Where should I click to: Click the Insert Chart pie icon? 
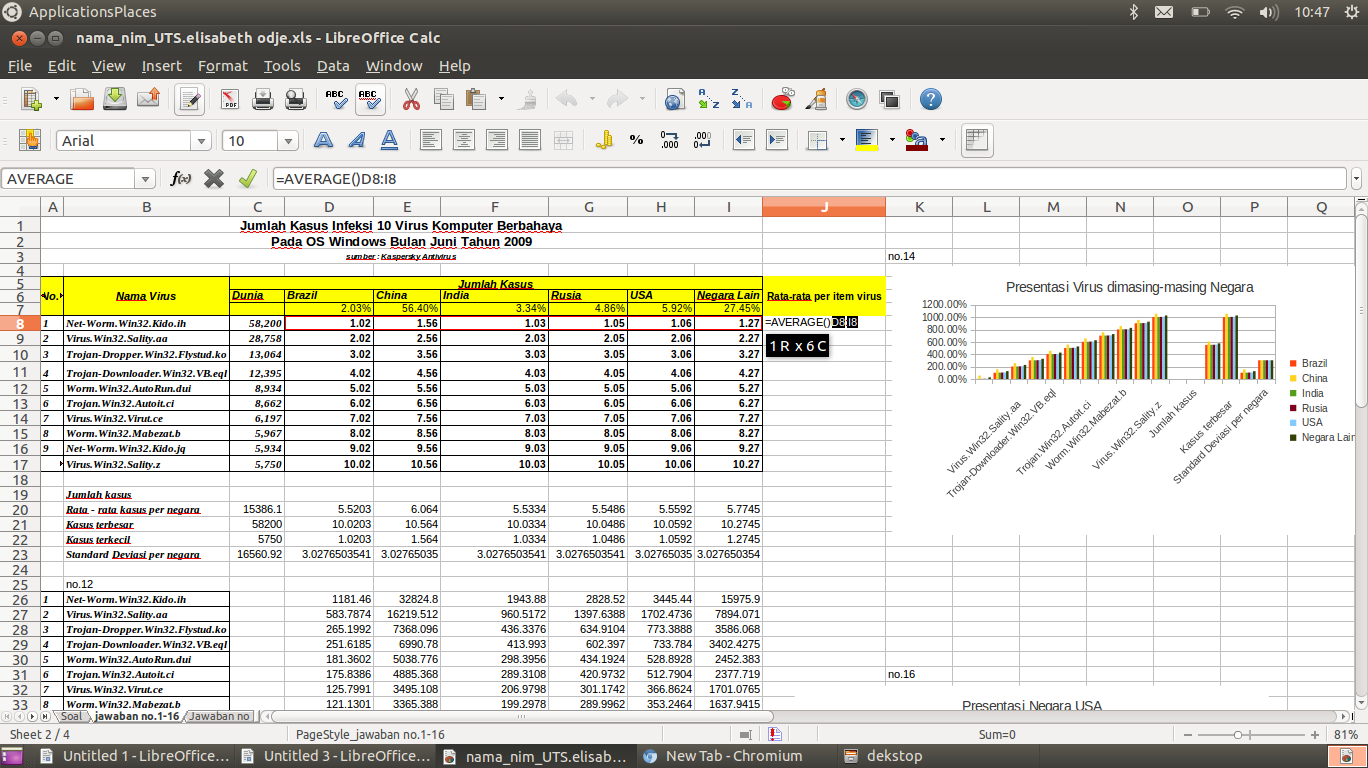(x=783, y=99)
